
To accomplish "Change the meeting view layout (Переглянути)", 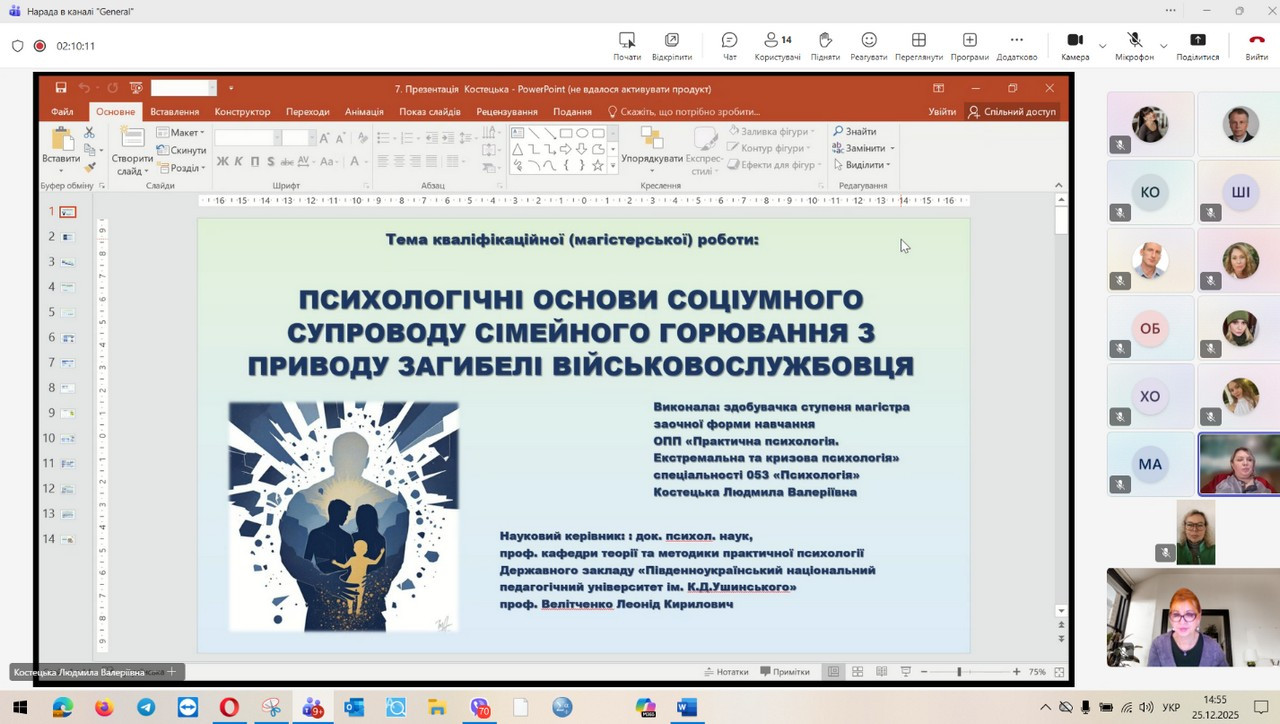I will click(918, 45).
